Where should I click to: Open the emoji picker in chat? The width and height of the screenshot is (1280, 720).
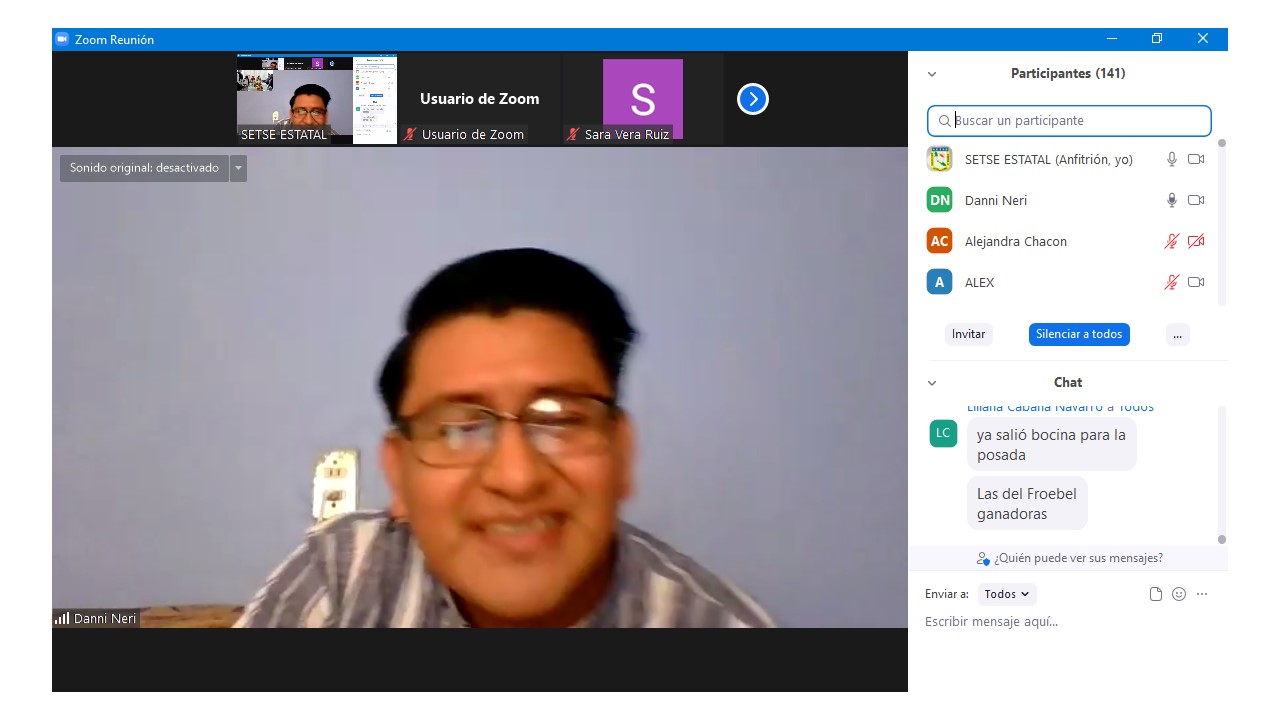tap(1179, 594)
